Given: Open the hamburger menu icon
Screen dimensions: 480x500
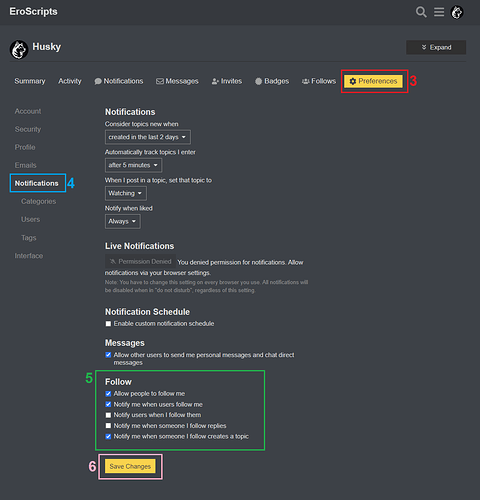Looking at the screenshot, I should point(439,12).
